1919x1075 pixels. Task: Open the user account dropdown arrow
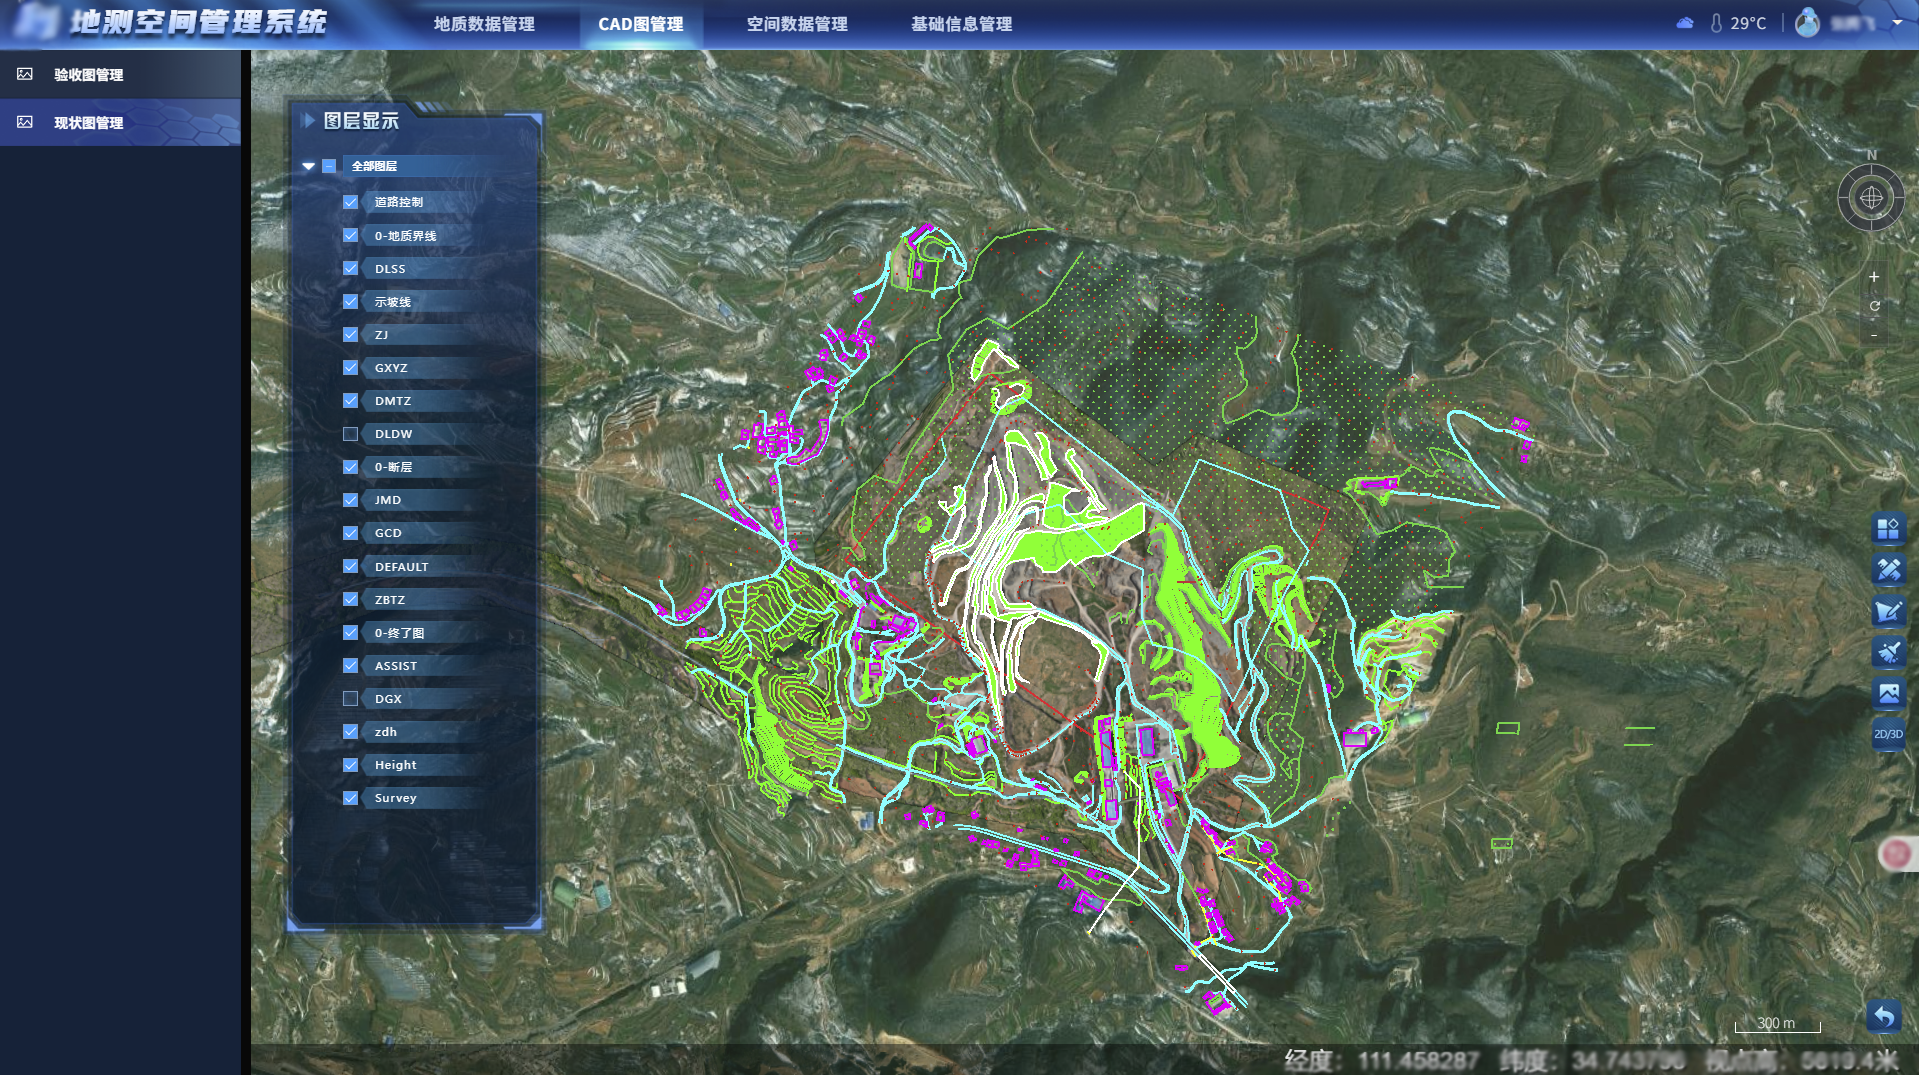1897,23
